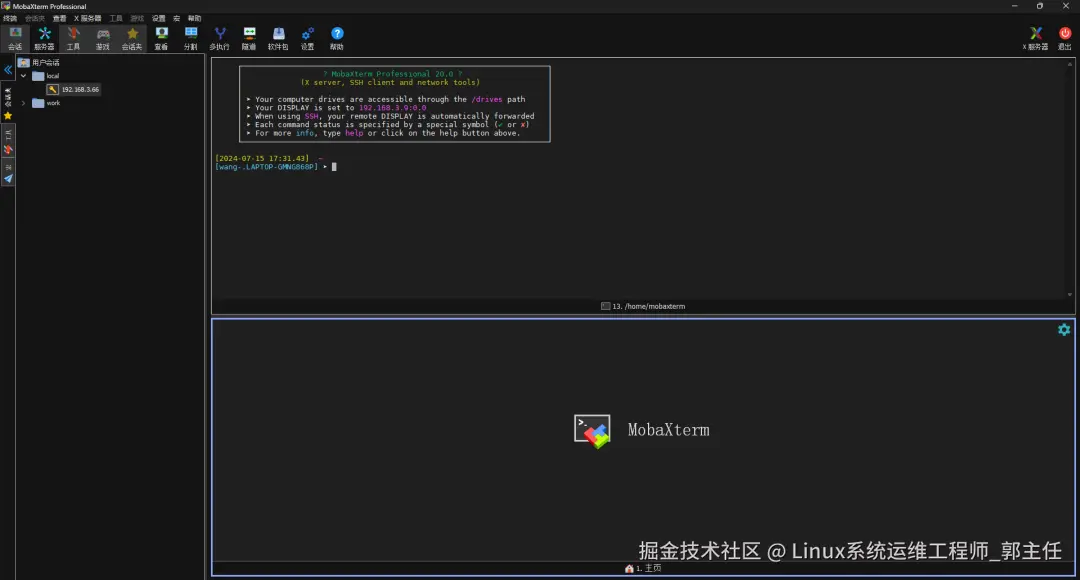Click the red 退出 (Exit) power icon
This screenshot has height=580, width=1080.
[x=1065, y=39]
